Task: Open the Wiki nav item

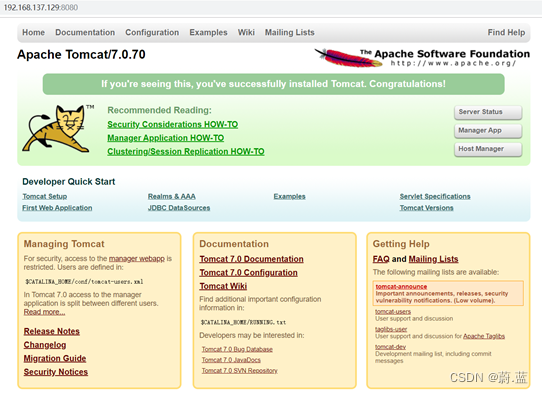Action: 246,33
